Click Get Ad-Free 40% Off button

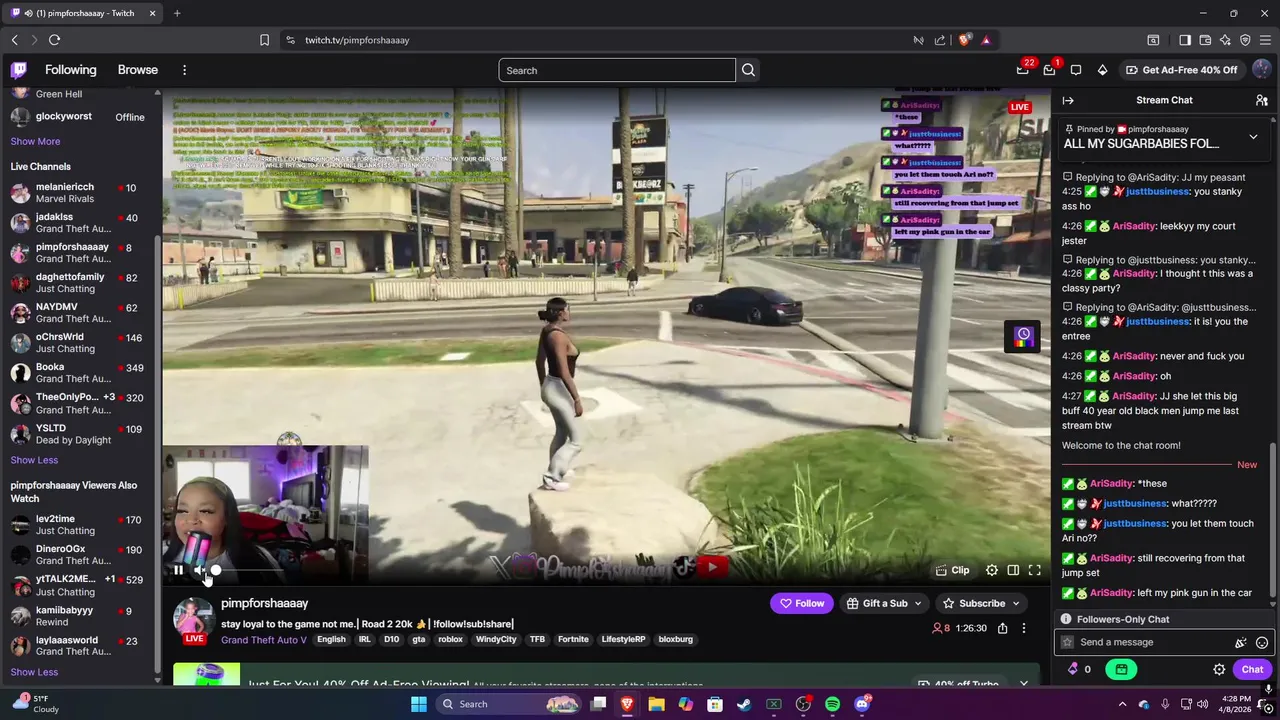(1182, 70)
